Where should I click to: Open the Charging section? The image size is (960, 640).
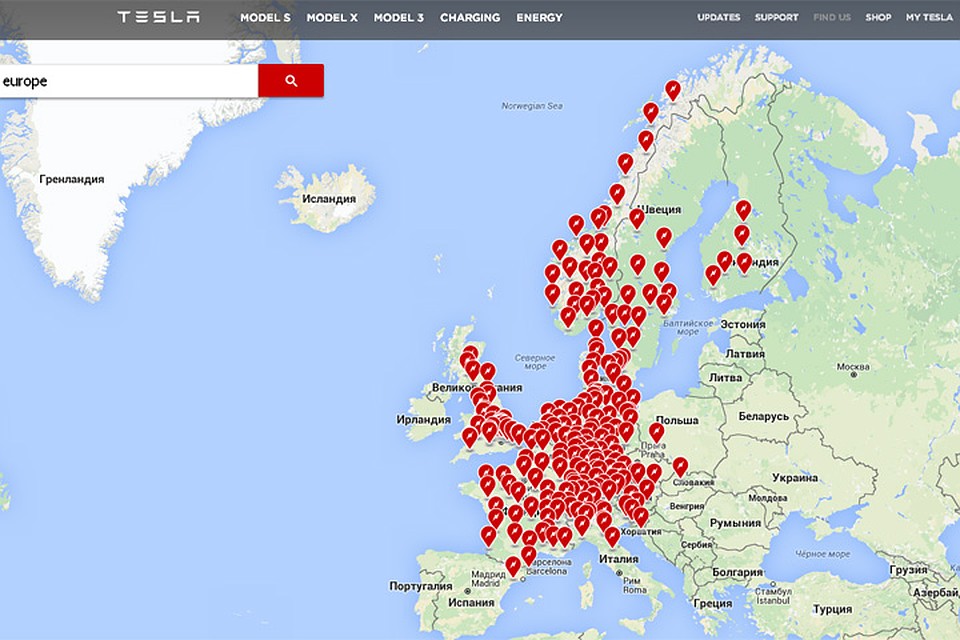coord(470,18)
